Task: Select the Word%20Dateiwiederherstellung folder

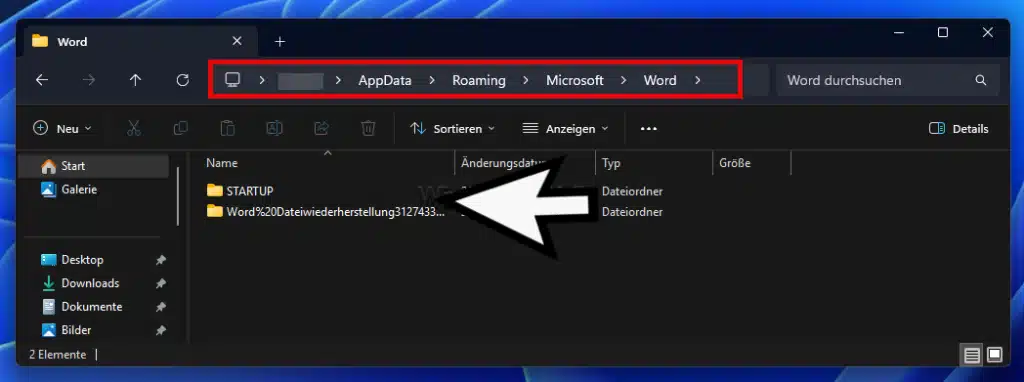Action: (336, 212)
